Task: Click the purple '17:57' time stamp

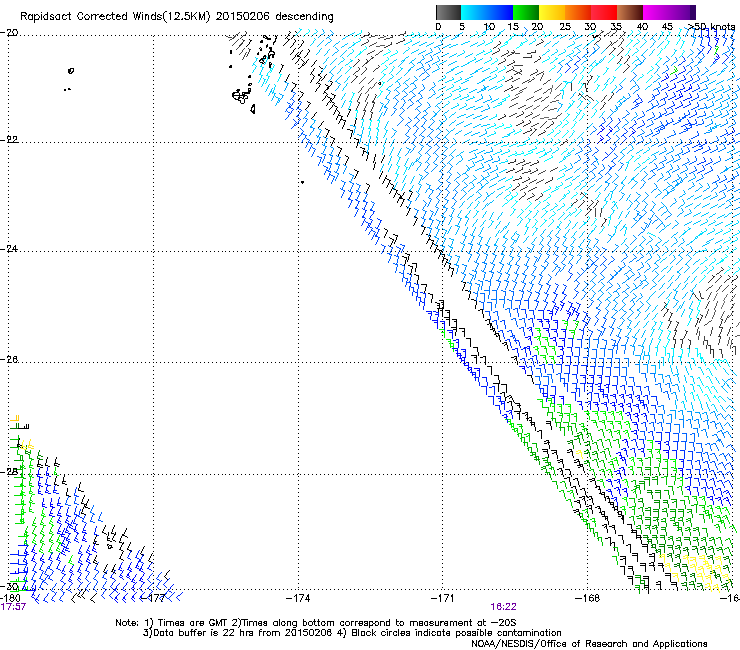Action: click(x=13, y=607)
